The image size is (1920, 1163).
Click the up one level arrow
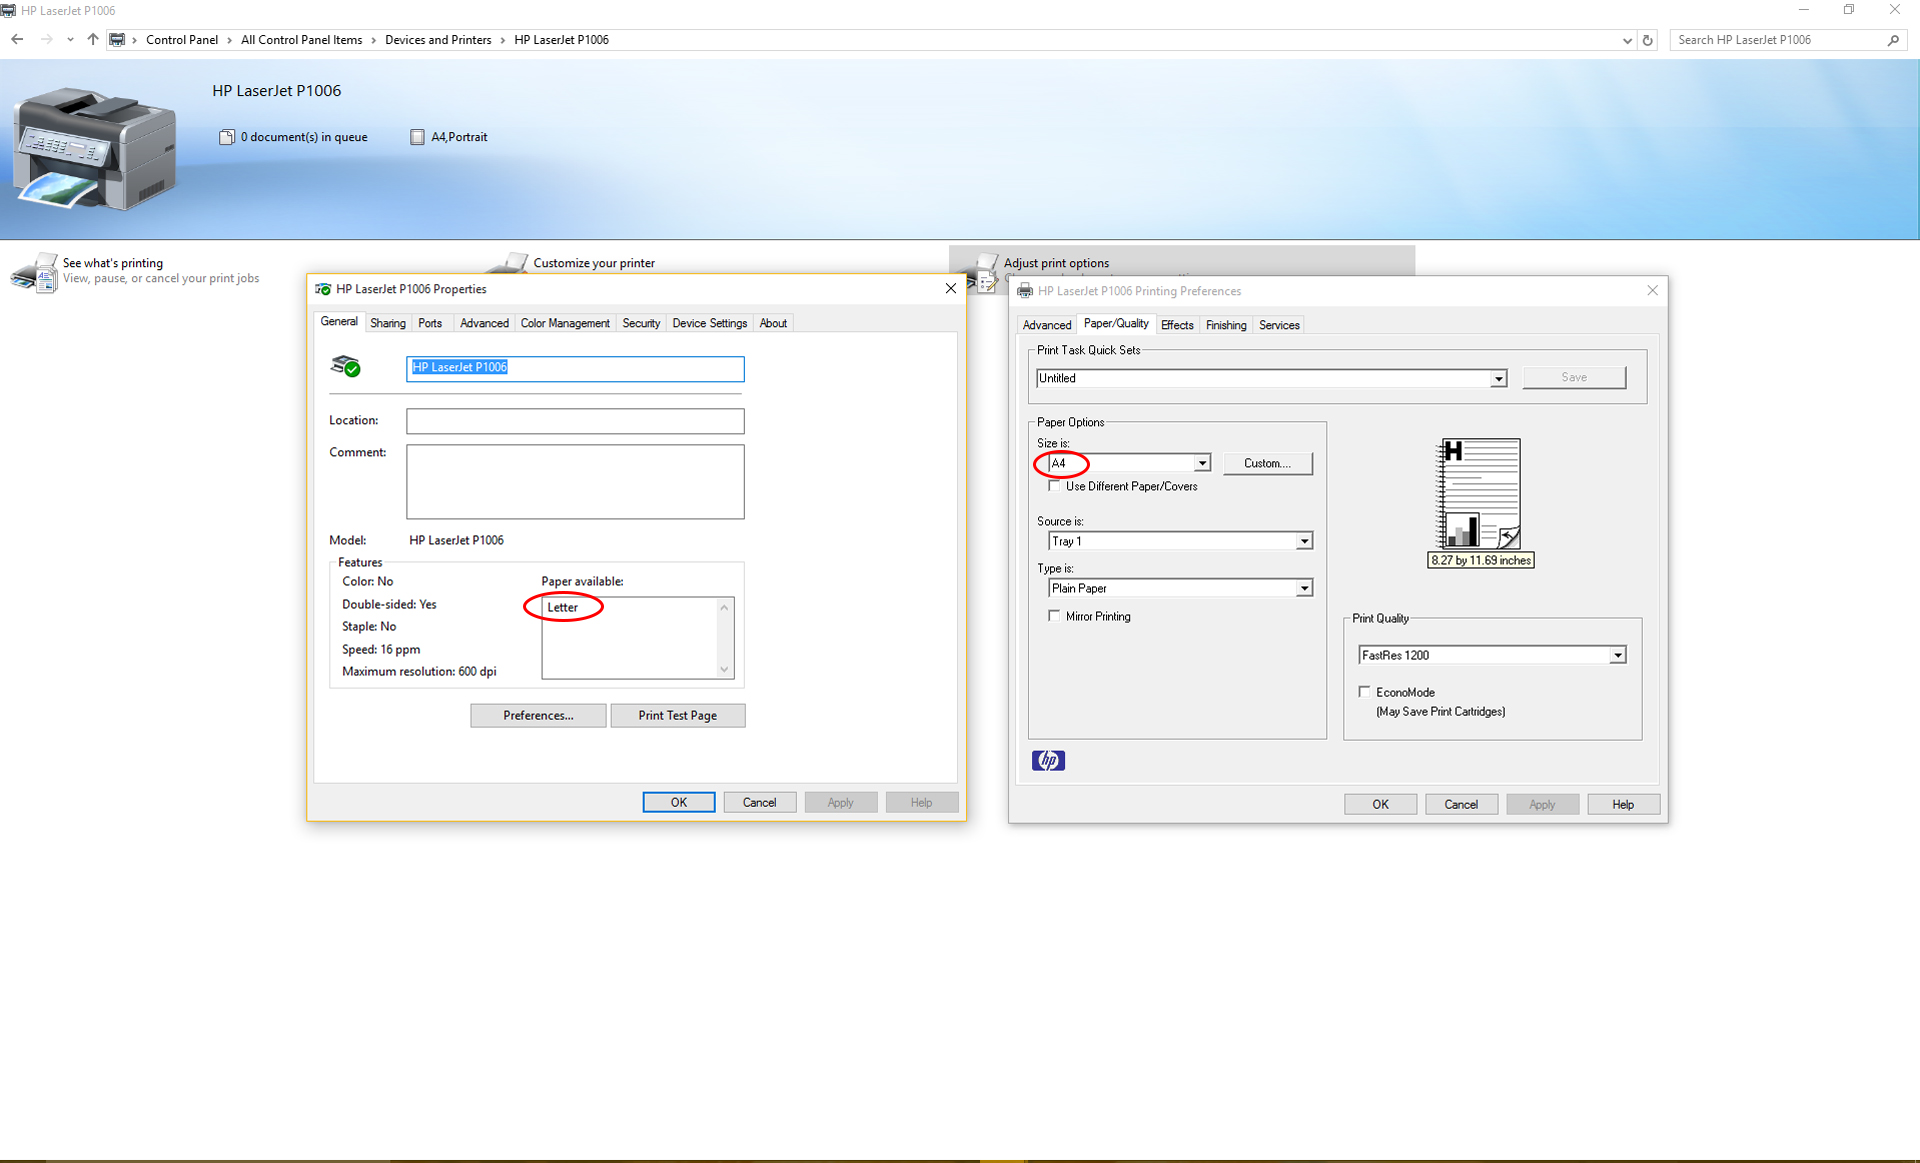tap(93, 40)
